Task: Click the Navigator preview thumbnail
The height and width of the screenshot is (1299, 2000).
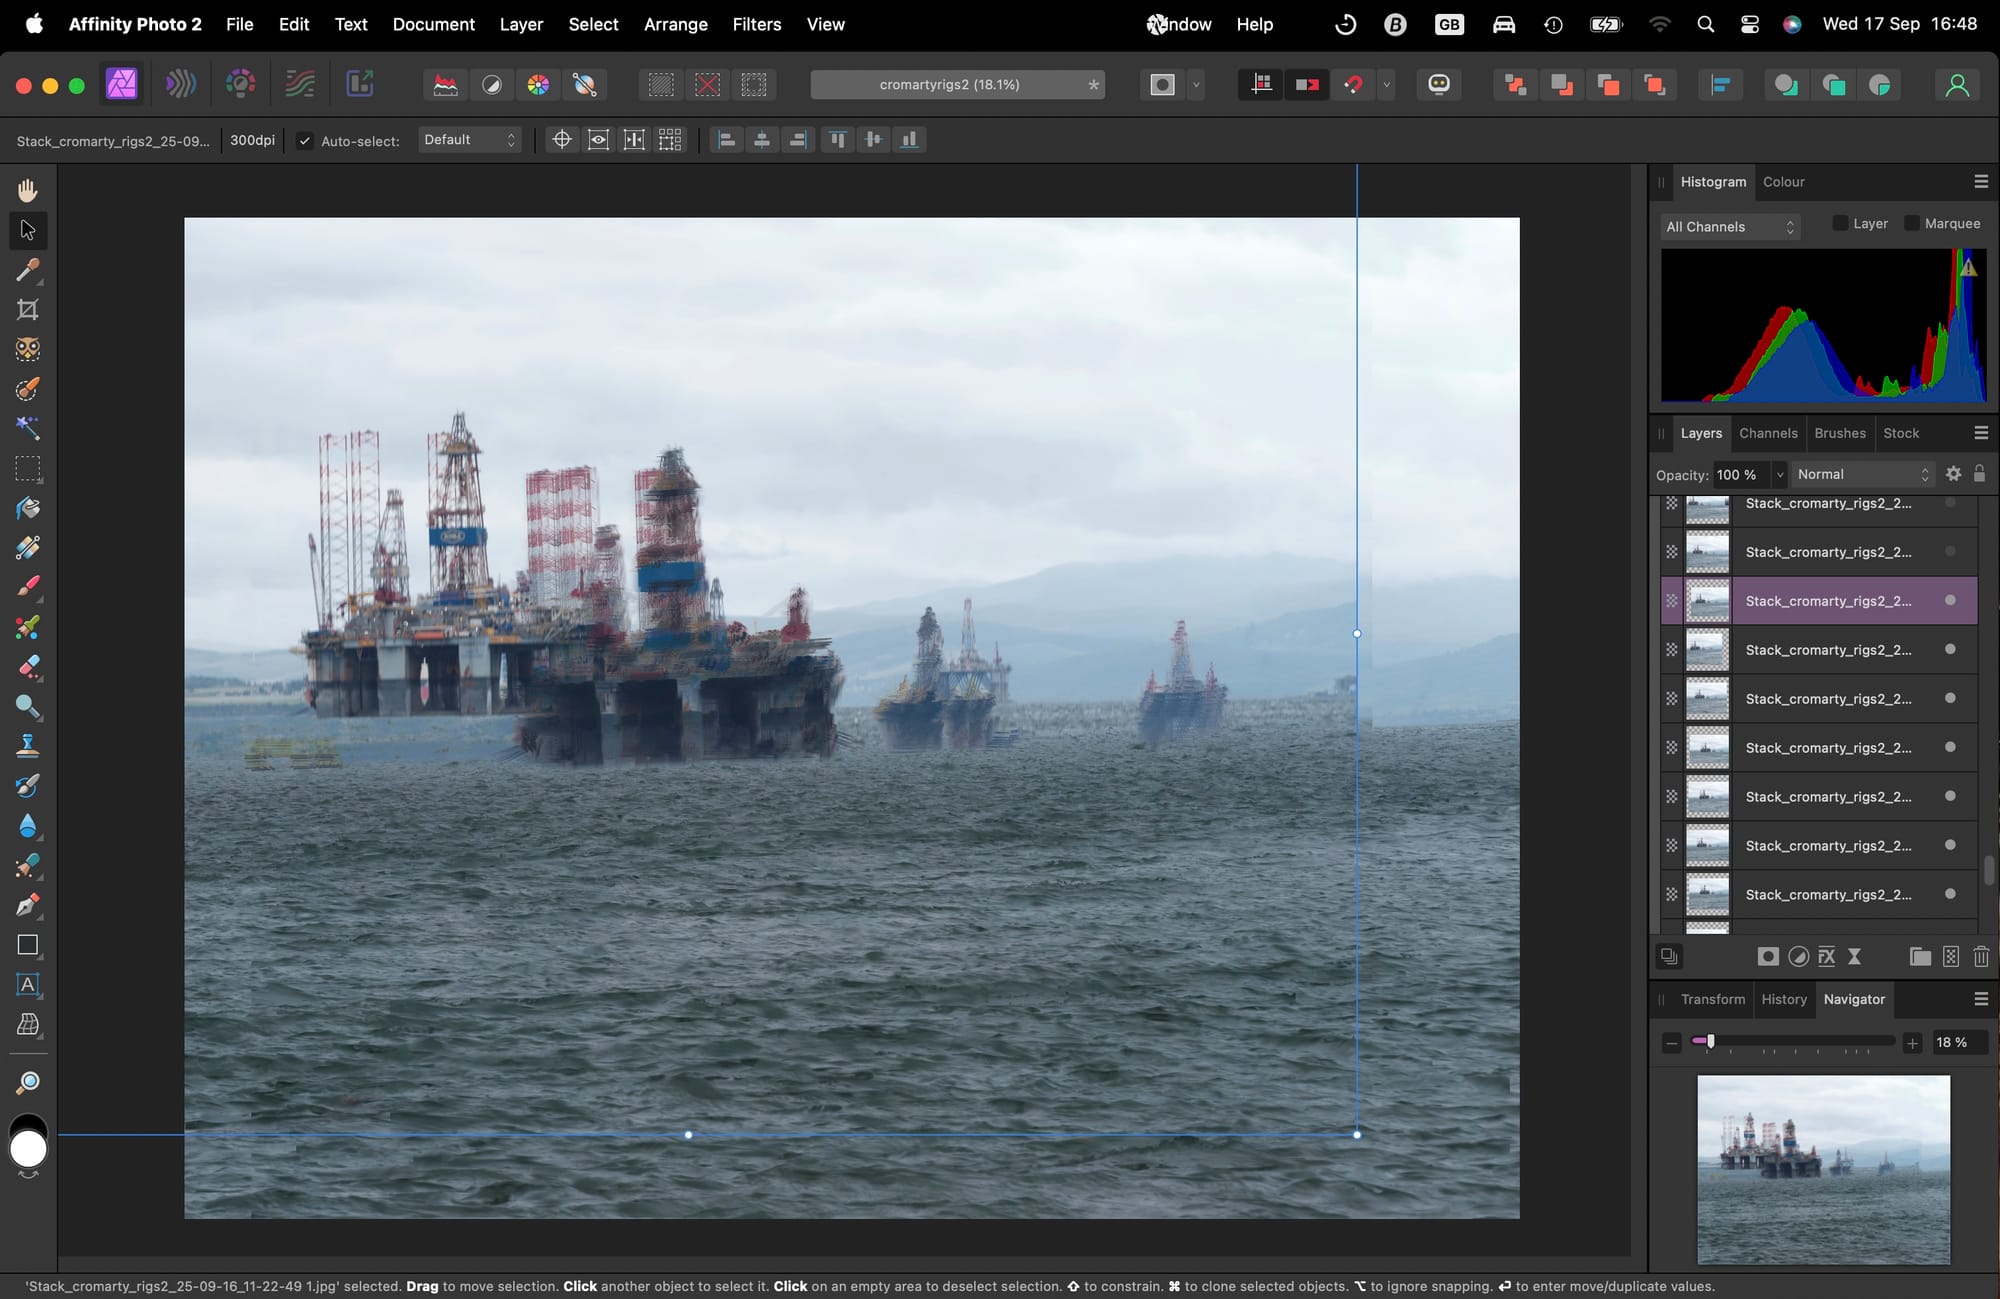Action: point(1822,1168)
